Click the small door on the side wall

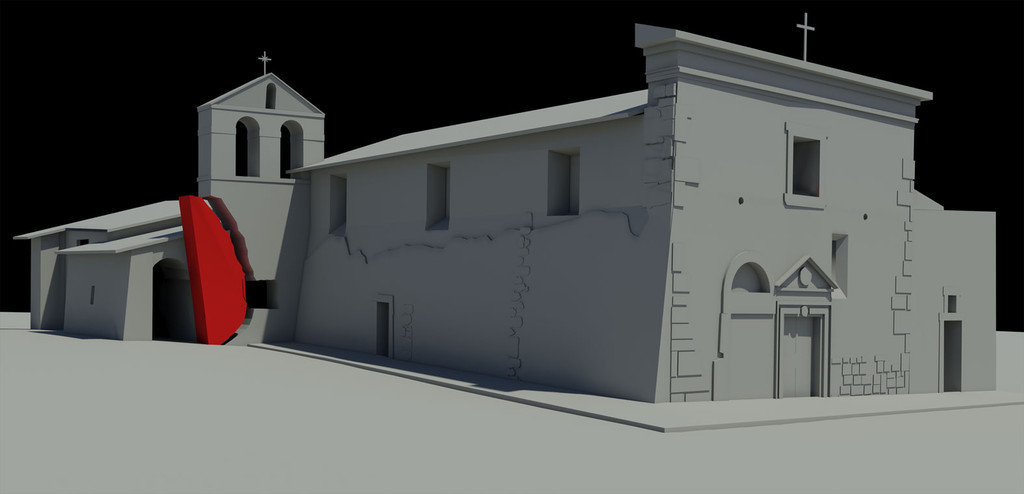click(382, 328)
